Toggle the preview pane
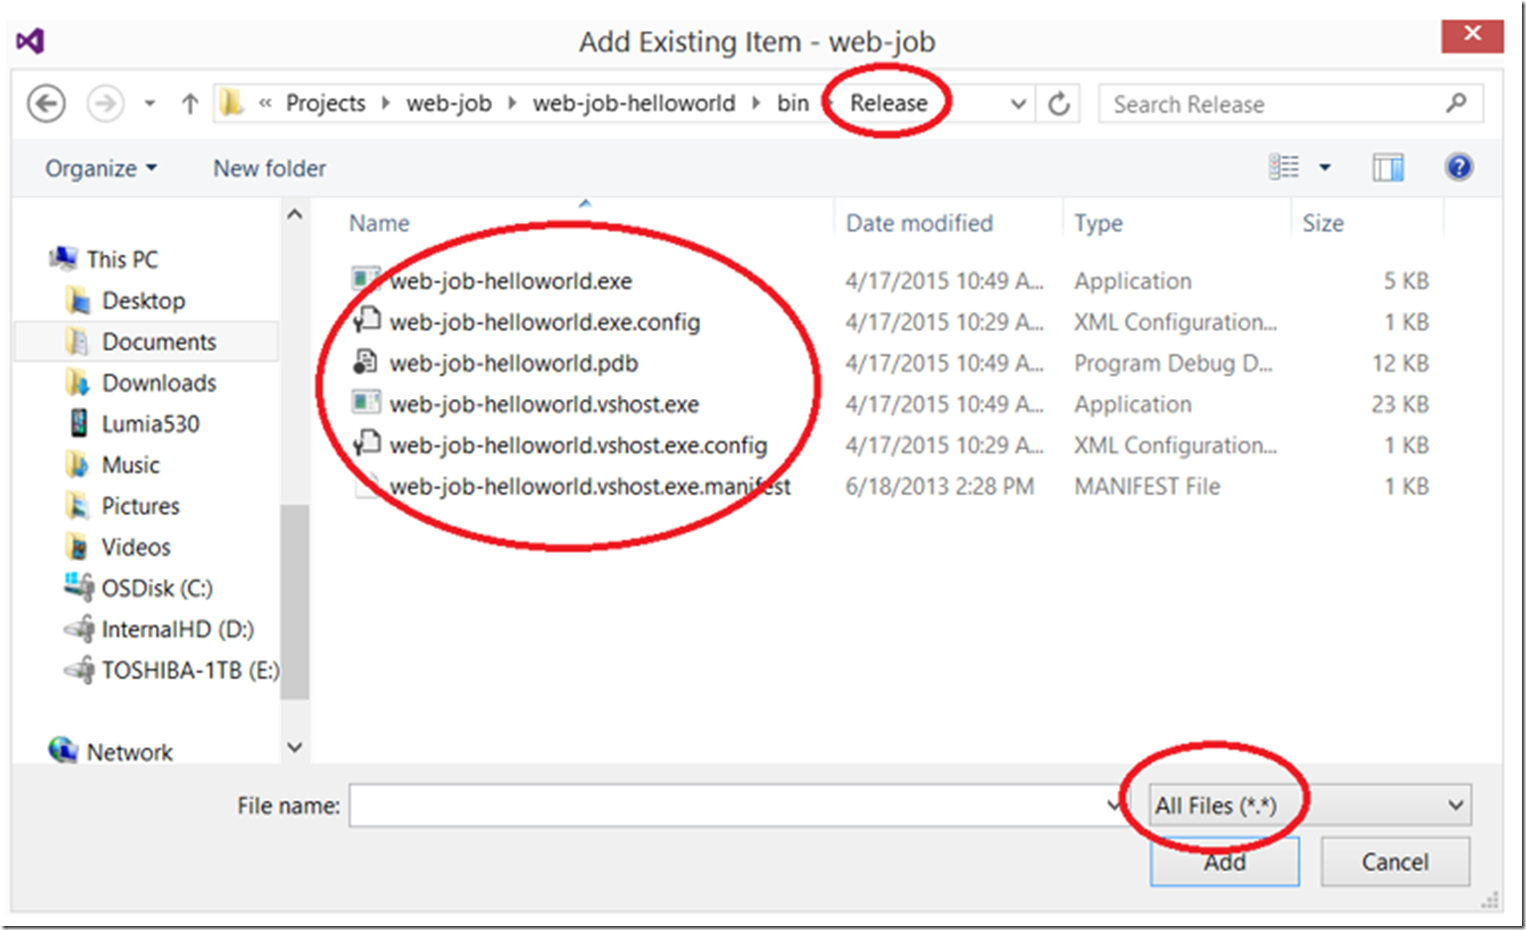This screenshot has height=930, width=1526. pos(1387,168)
